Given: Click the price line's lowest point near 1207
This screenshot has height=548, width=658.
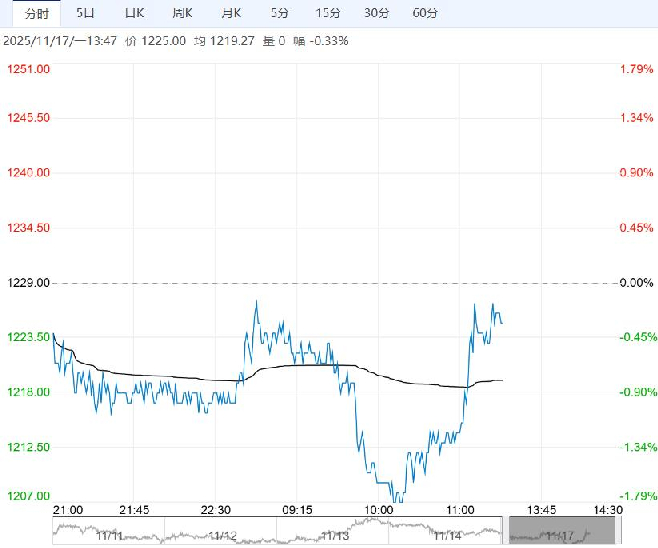Looking at the screenshot, I should click(x=397, y=497).
